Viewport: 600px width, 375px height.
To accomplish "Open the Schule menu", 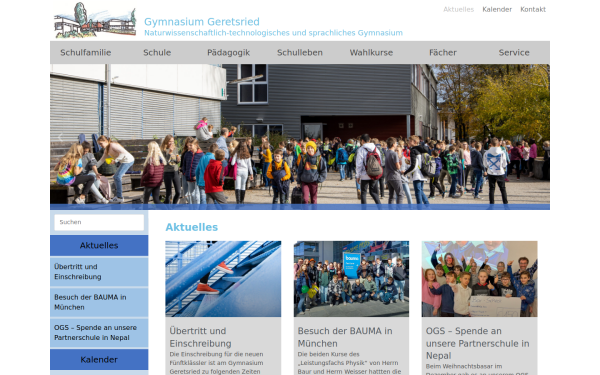I will point(157,53).
